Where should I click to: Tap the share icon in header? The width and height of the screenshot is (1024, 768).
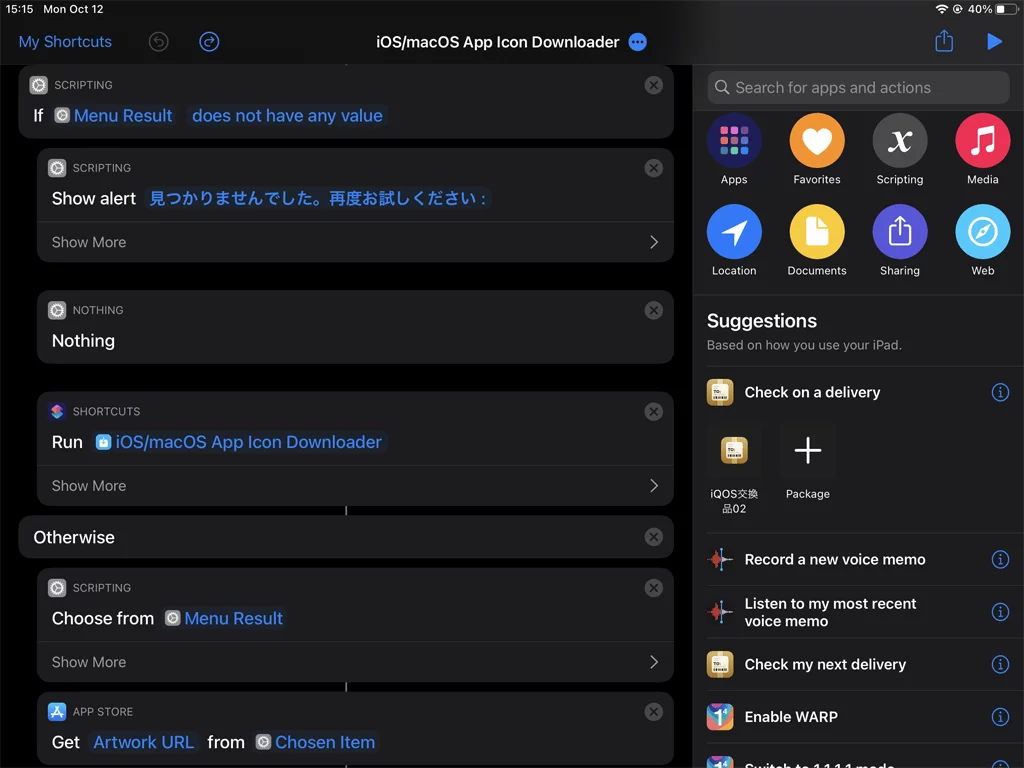pyautogui.click(x=944, y=41)
